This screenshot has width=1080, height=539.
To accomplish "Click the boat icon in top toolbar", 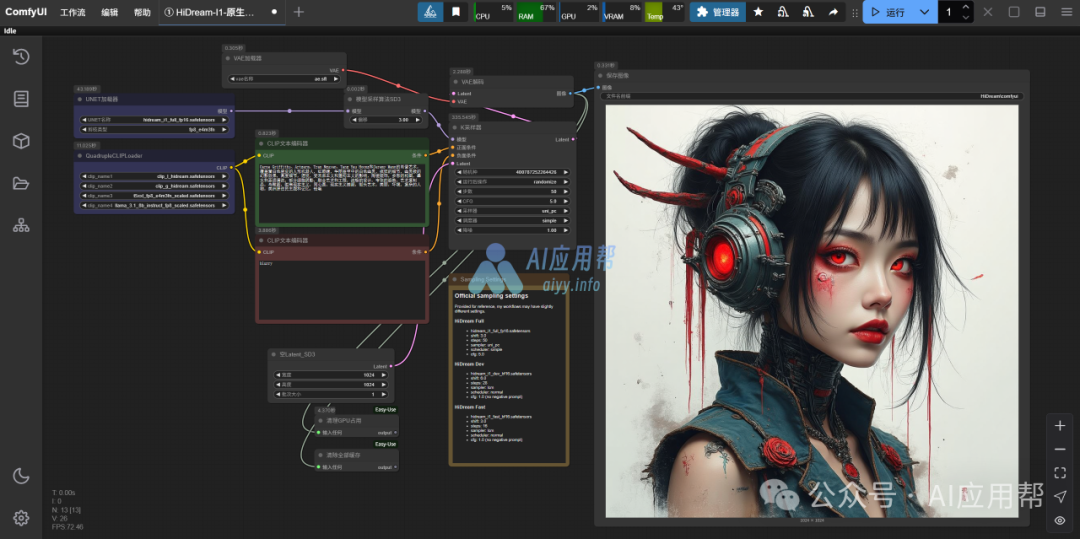I will 430,12.
